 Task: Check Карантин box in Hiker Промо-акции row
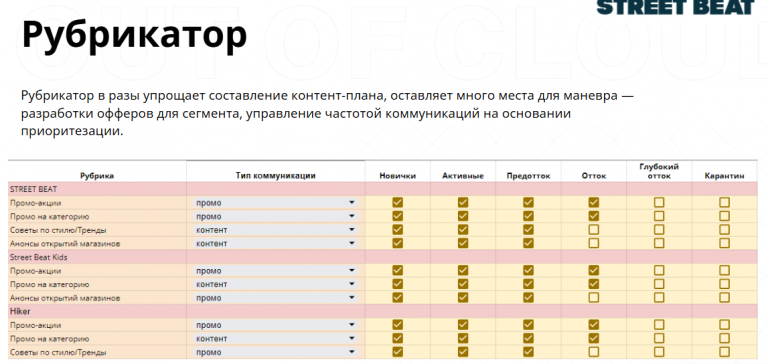pos(724,325)
